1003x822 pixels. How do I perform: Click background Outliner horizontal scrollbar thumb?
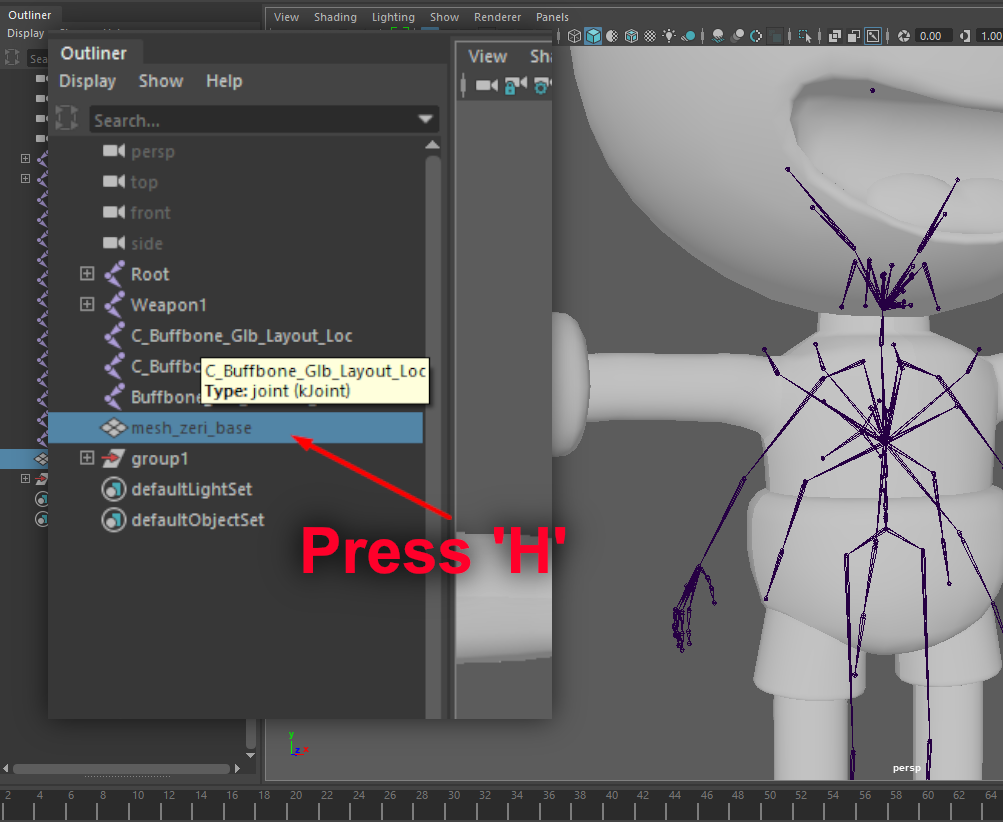(x=121, y=768)
